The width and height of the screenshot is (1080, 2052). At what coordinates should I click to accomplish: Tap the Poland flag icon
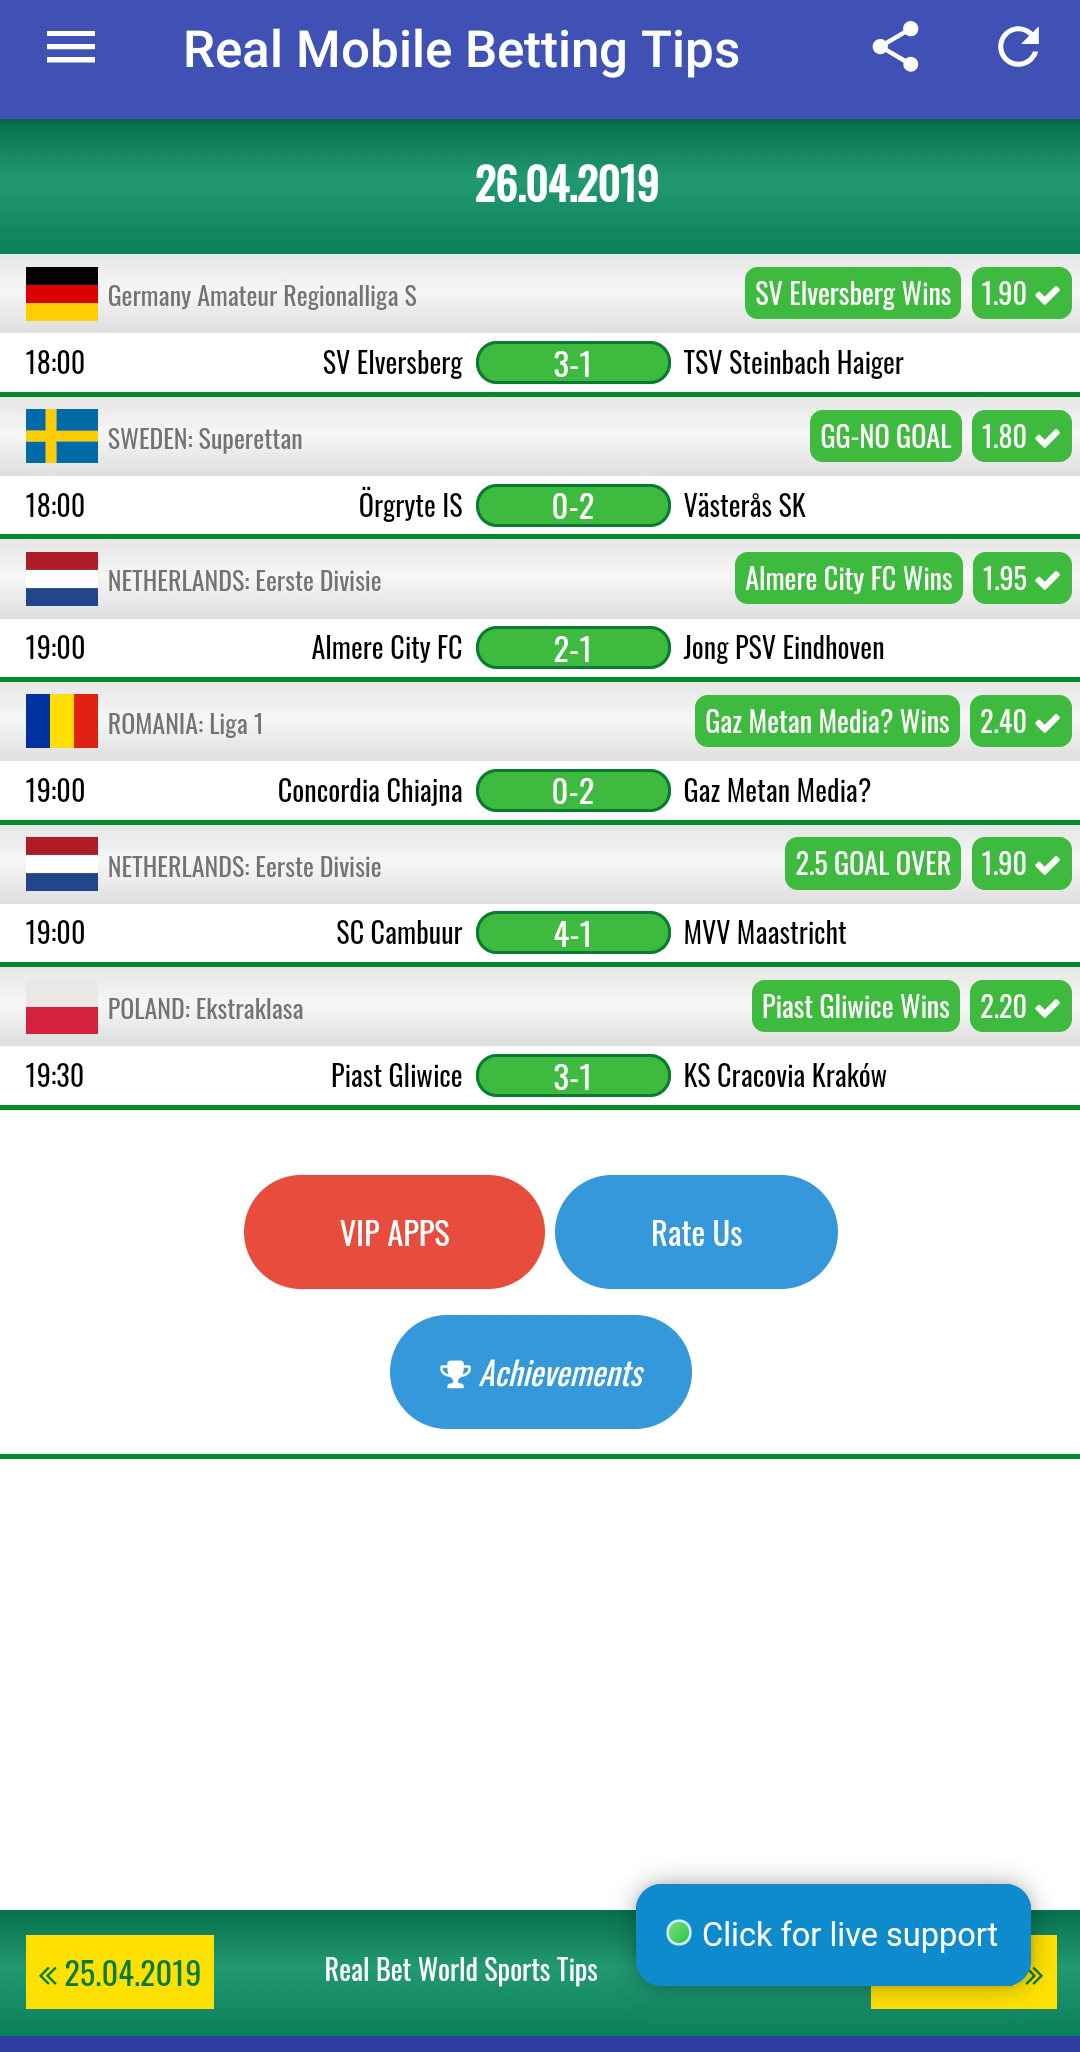[62, 1006]
